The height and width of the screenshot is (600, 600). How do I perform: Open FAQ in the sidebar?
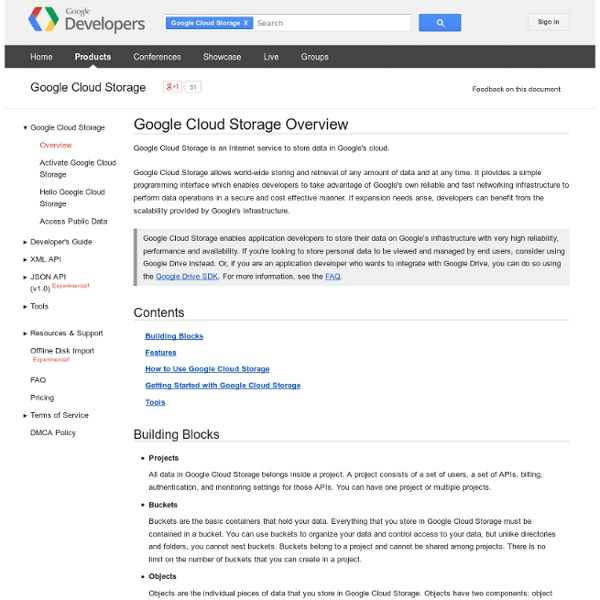[38, 380]
